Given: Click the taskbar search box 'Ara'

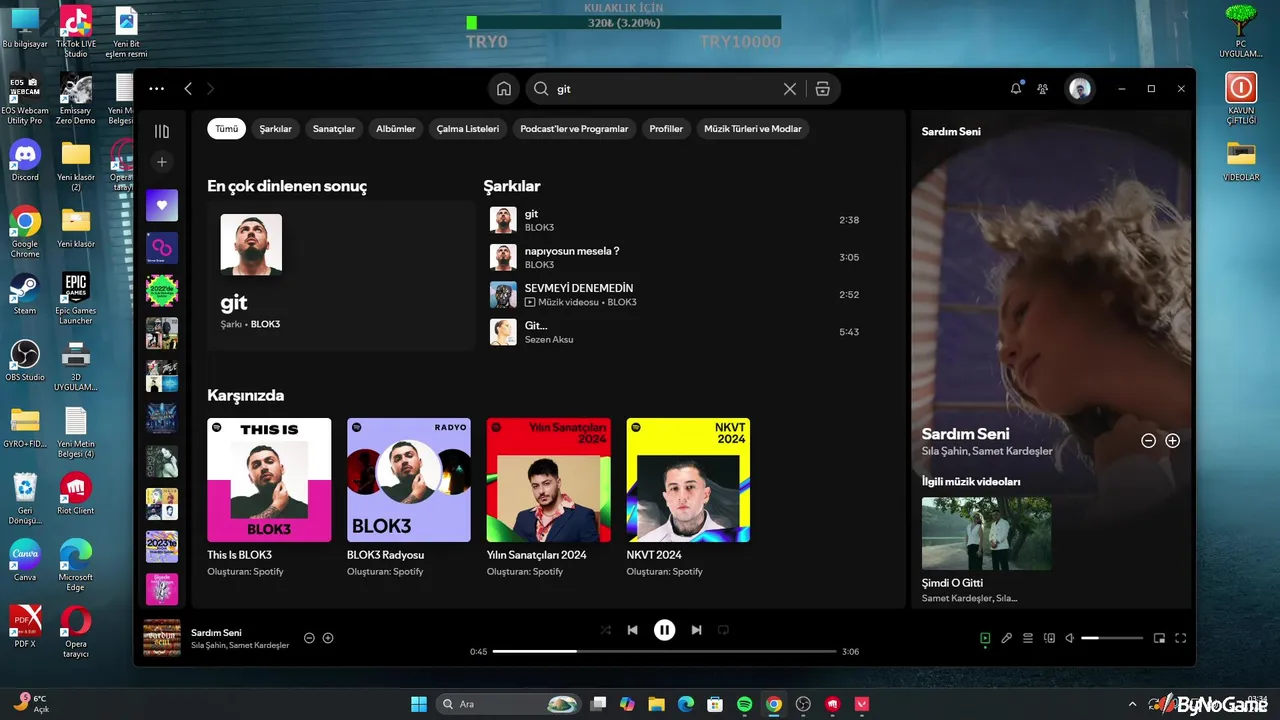Looking at the screenshot, I should 508,704.
